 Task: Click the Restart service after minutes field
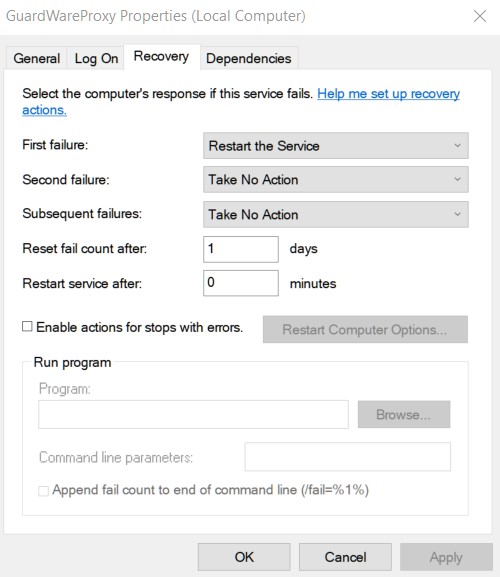(241, 283)
